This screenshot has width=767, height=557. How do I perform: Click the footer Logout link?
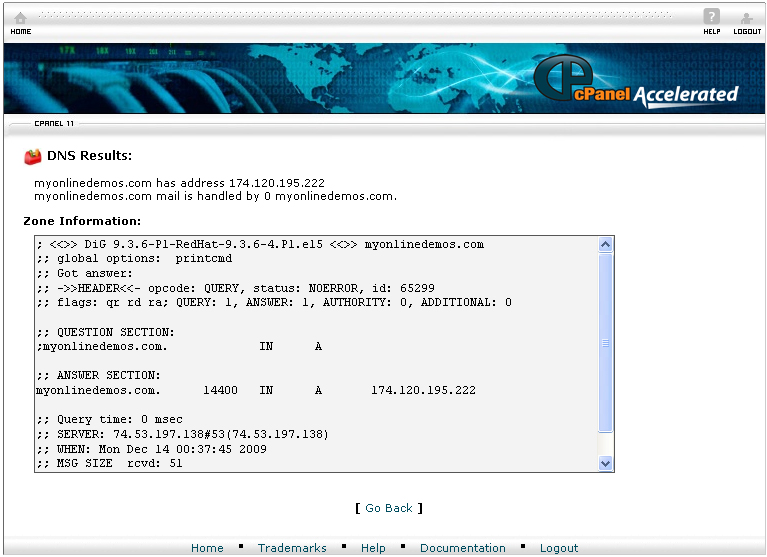pos(559,548)
